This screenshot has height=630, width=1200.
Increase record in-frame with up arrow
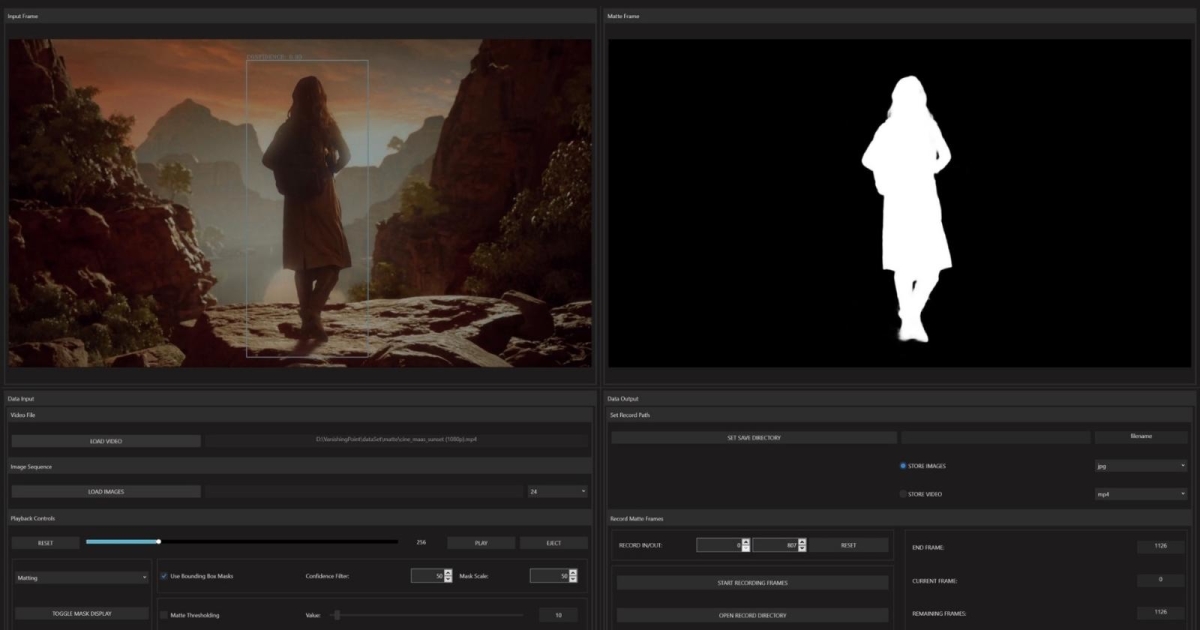(746, 542)
